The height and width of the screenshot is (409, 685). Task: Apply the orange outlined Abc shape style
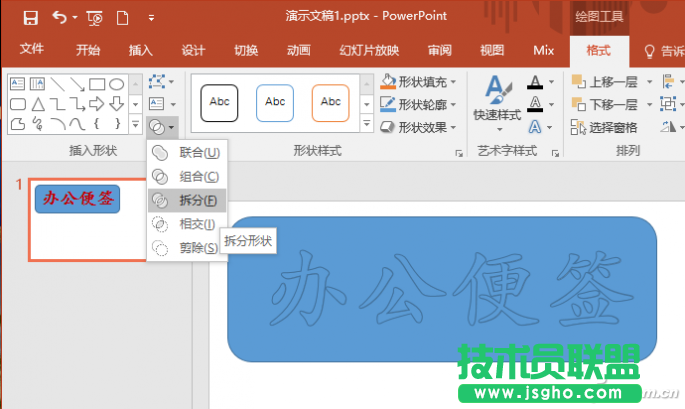click(x=331, y=101)
